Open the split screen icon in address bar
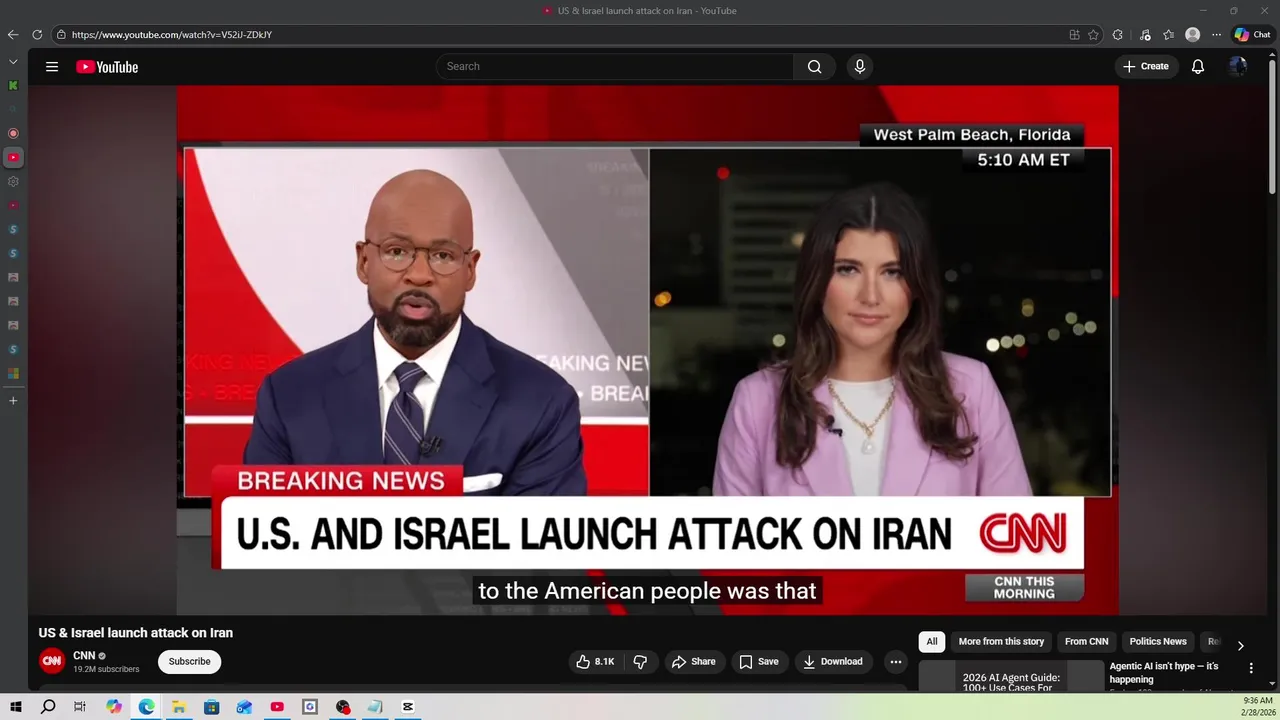1280x720 pixels. [1074, 34]
